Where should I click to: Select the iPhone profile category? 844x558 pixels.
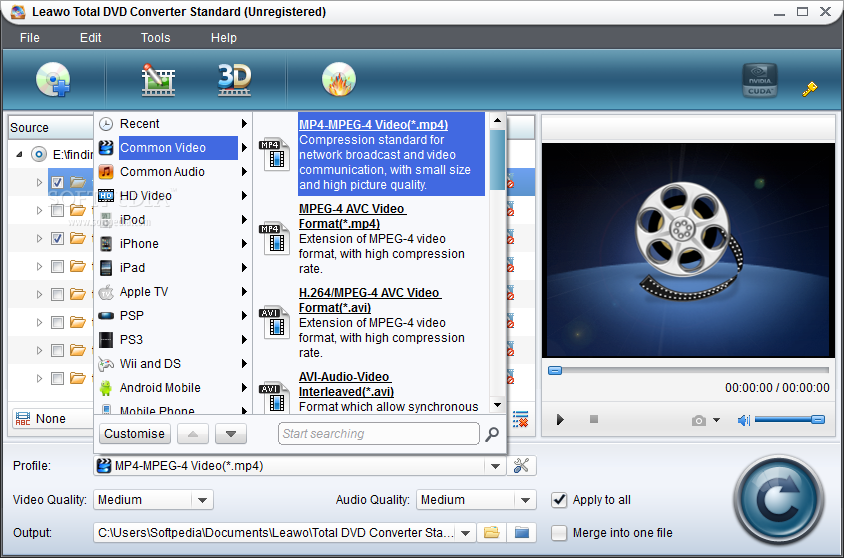coord(173,244)
